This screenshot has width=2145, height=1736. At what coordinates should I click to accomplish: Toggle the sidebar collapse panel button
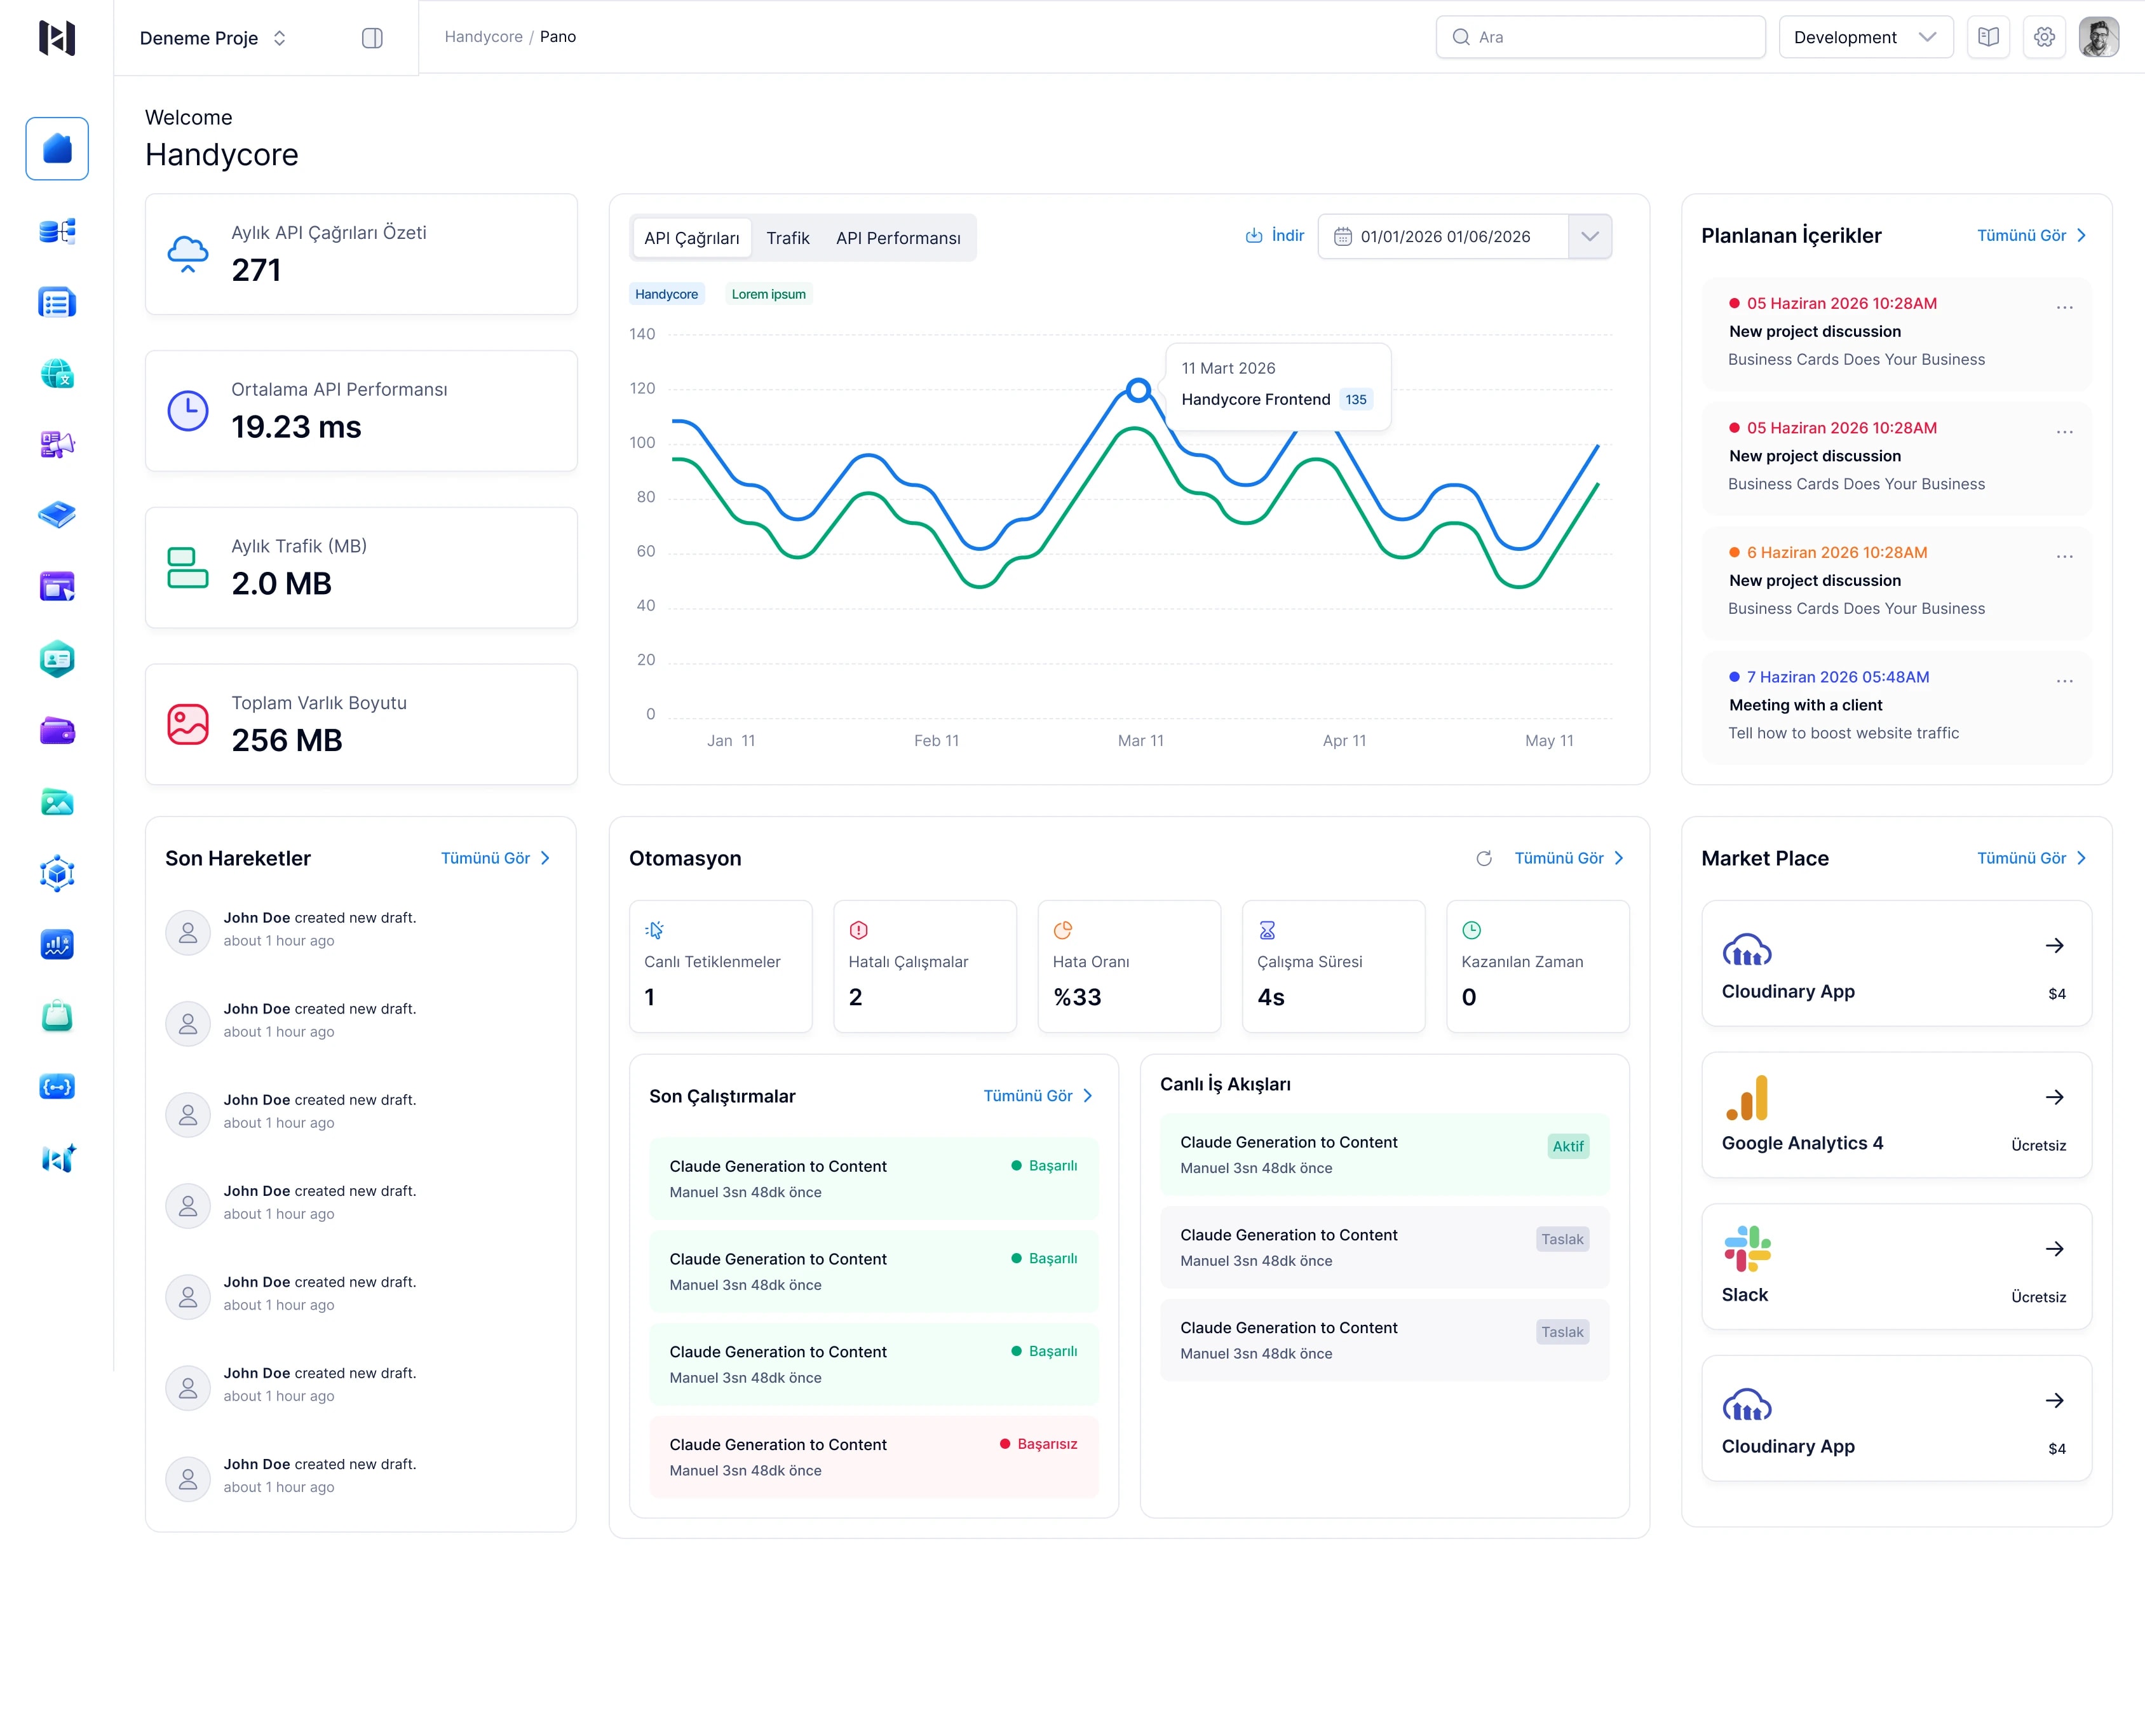372,38
